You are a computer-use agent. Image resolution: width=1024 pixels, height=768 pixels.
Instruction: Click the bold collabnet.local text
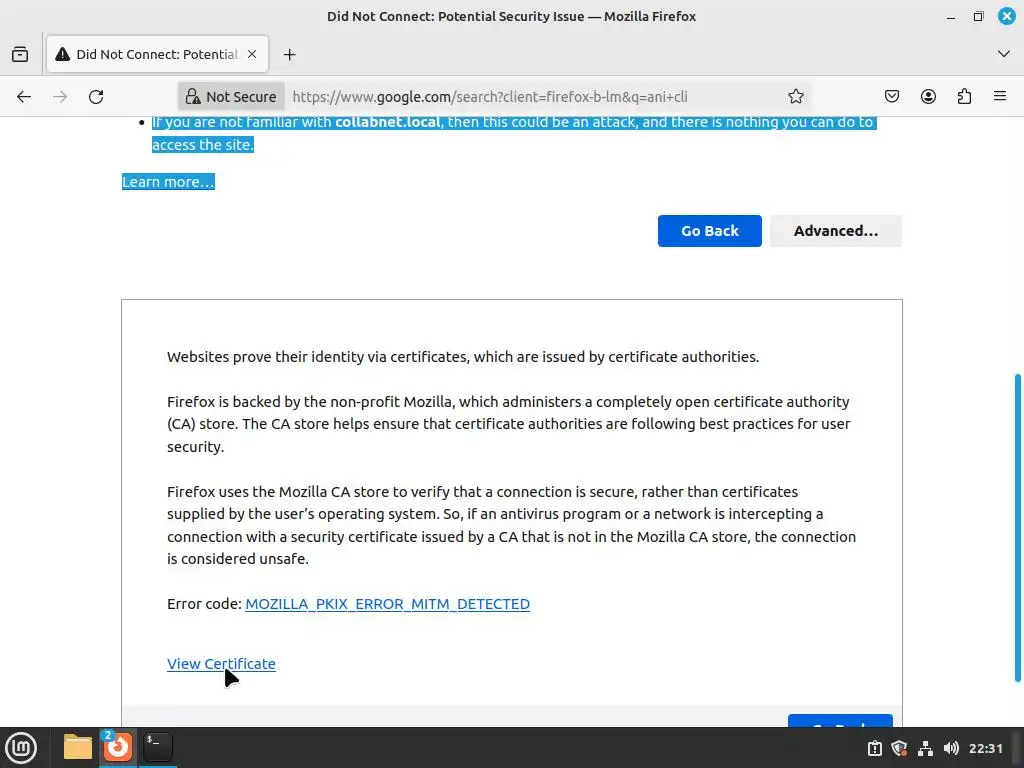[388, 122]
